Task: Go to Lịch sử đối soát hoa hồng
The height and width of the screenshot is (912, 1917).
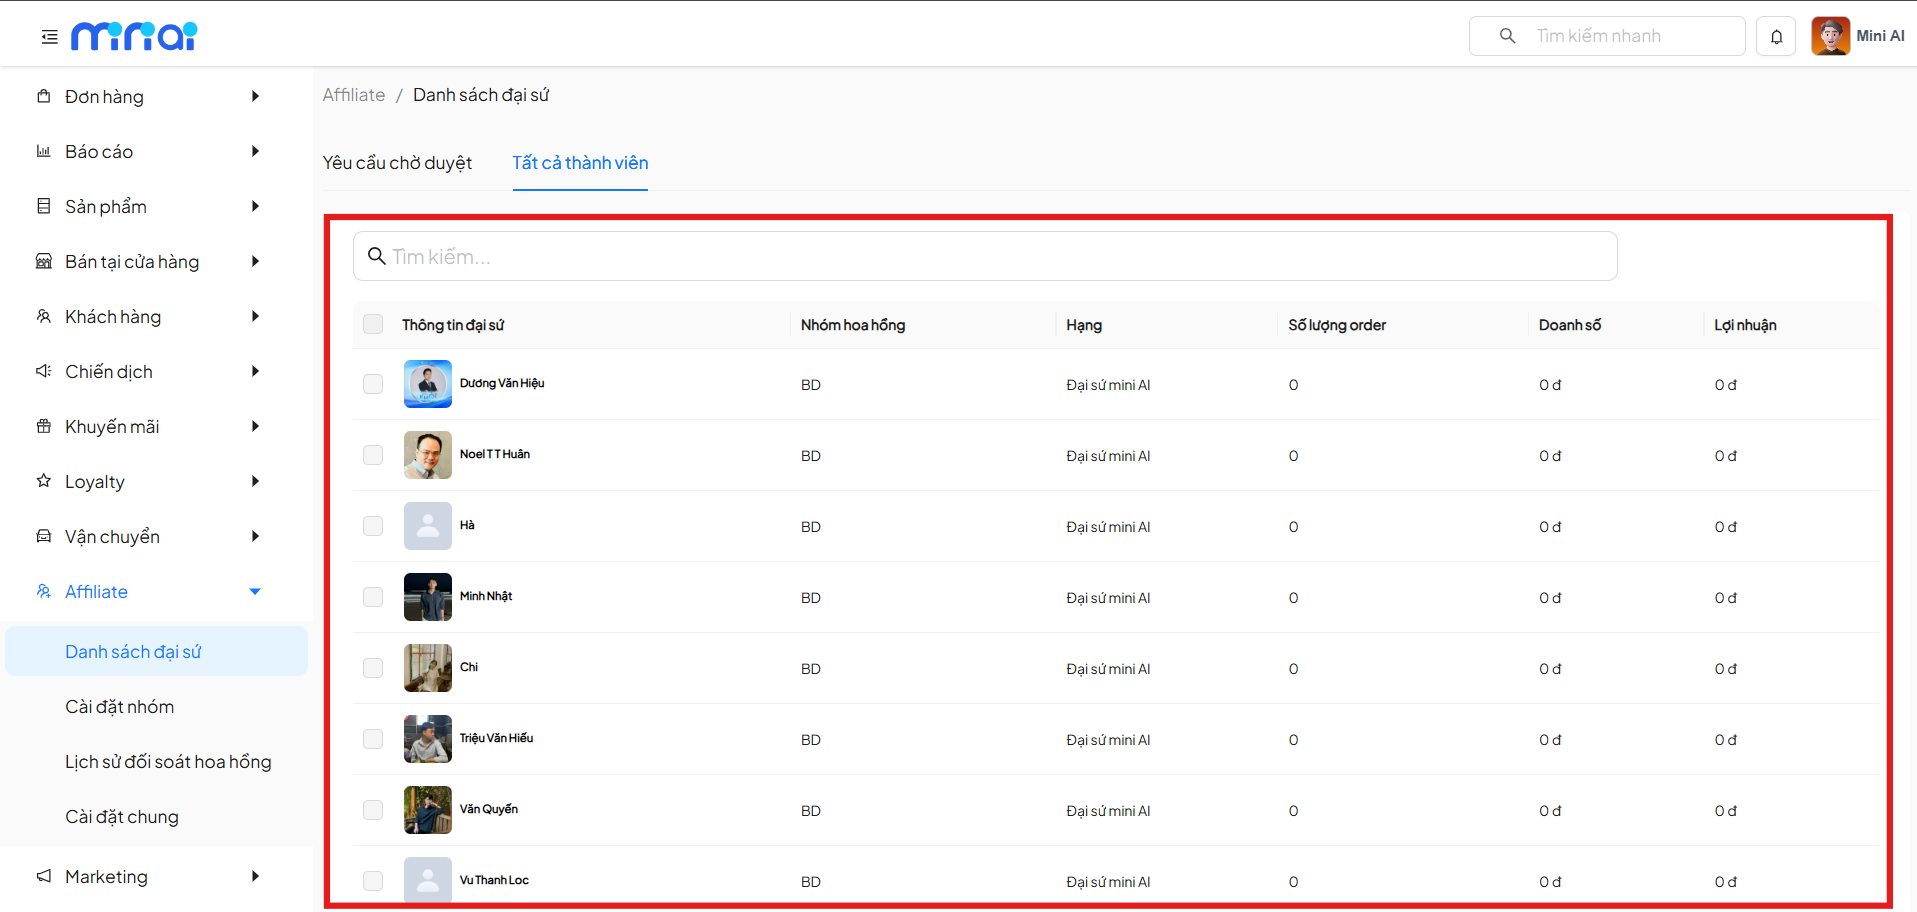Action: pos(168,762)
